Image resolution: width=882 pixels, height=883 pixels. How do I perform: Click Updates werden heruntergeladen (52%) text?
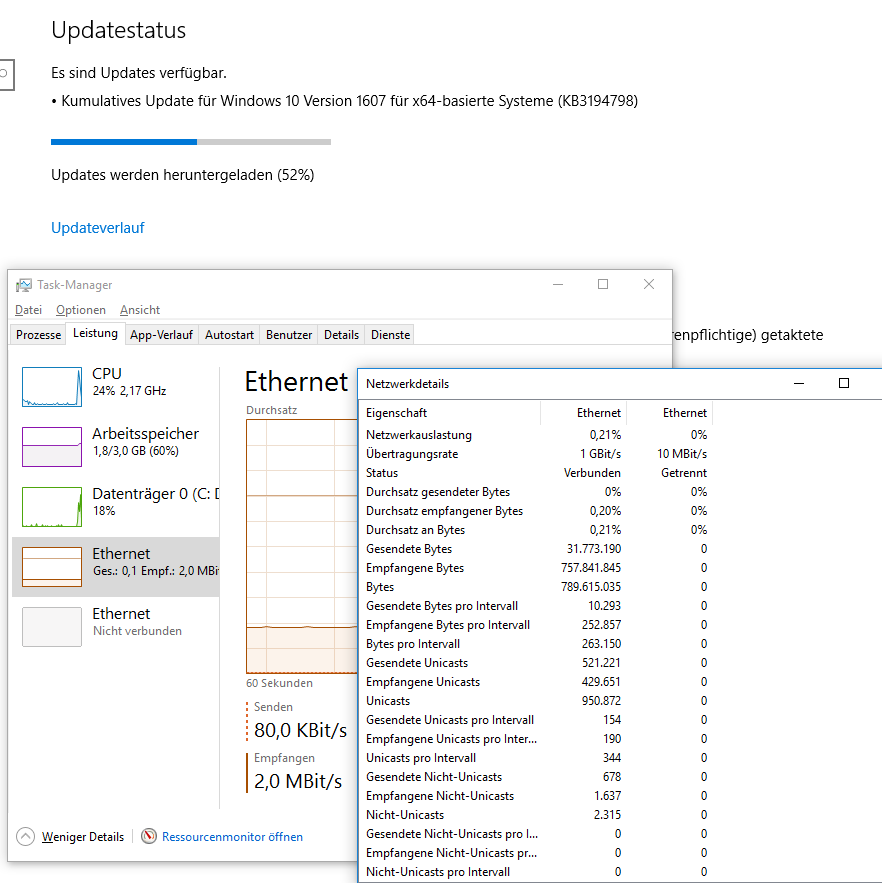click(182, 175)
